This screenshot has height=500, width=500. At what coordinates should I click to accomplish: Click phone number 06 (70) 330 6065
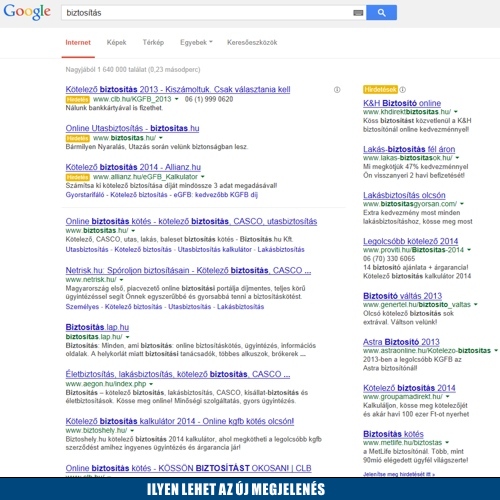point(389,259)
